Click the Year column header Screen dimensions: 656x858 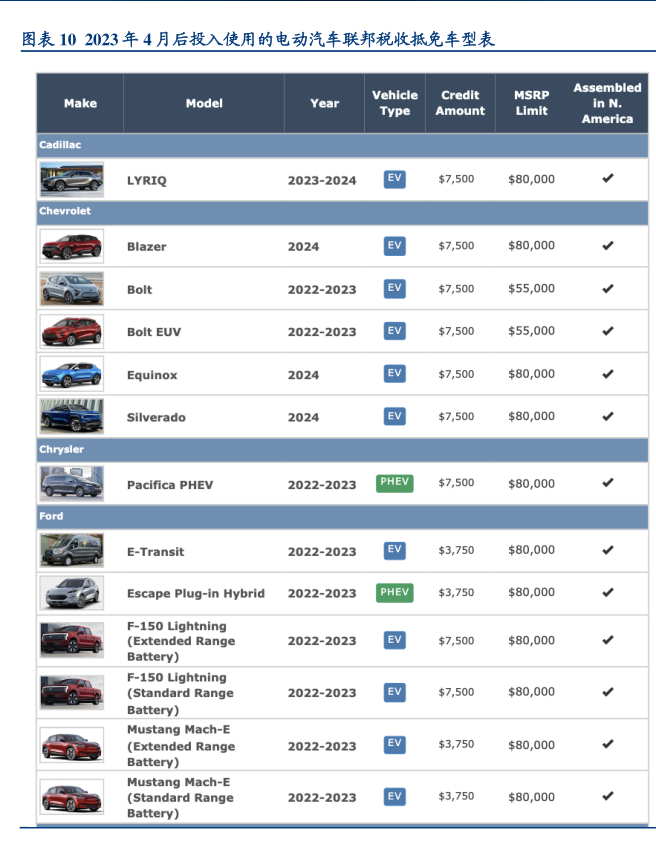(324, 103)
